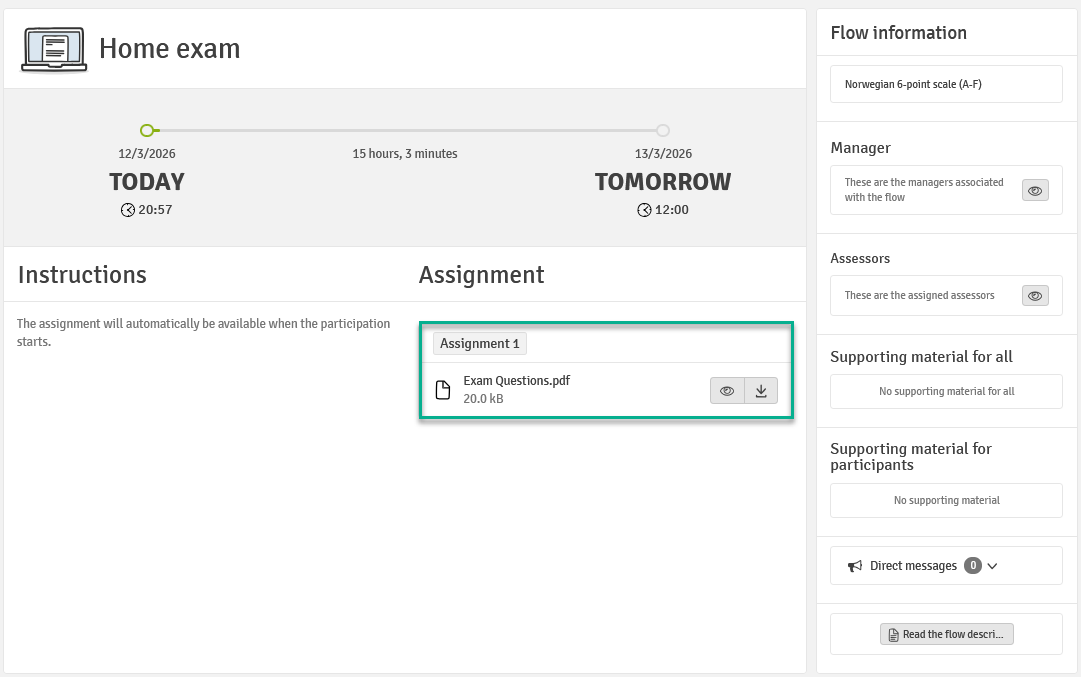Select the Assignment 1 tab label
Image resolution: width=1081 pixels, height=677 pixels.
click(x=480, y=343)
